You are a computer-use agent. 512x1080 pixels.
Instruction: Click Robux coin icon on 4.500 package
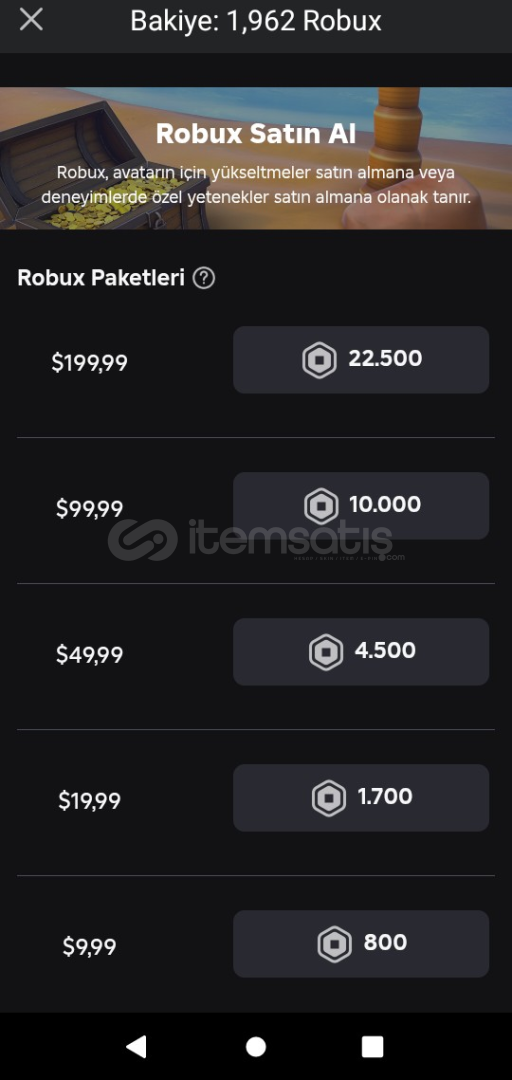click(326, 652)
